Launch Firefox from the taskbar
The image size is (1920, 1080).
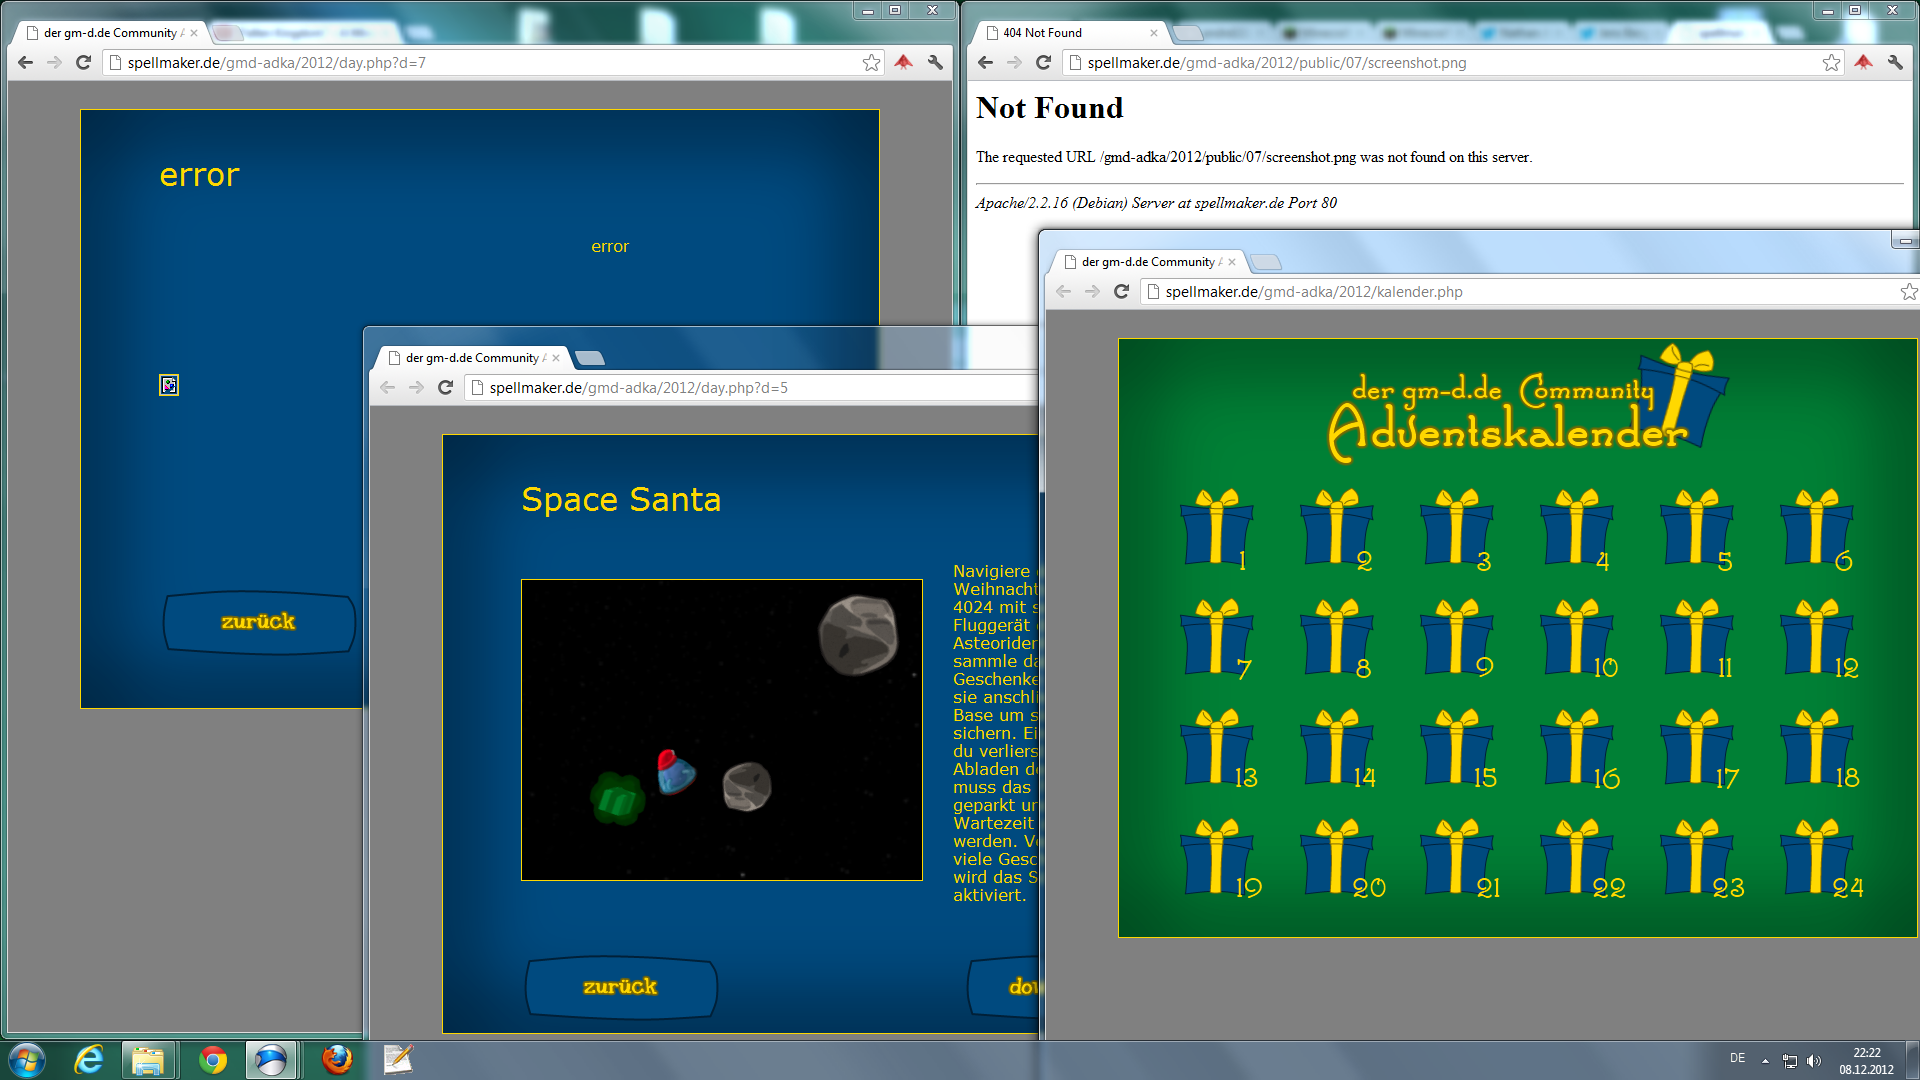click(x=337, y=1059)
